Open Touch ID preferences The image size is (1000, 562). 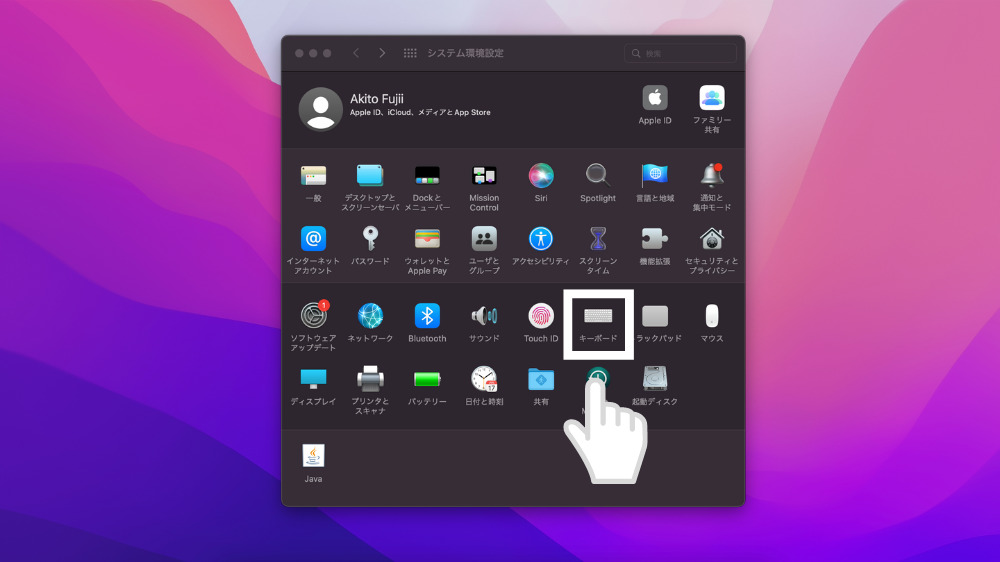(x=541, y=316)
